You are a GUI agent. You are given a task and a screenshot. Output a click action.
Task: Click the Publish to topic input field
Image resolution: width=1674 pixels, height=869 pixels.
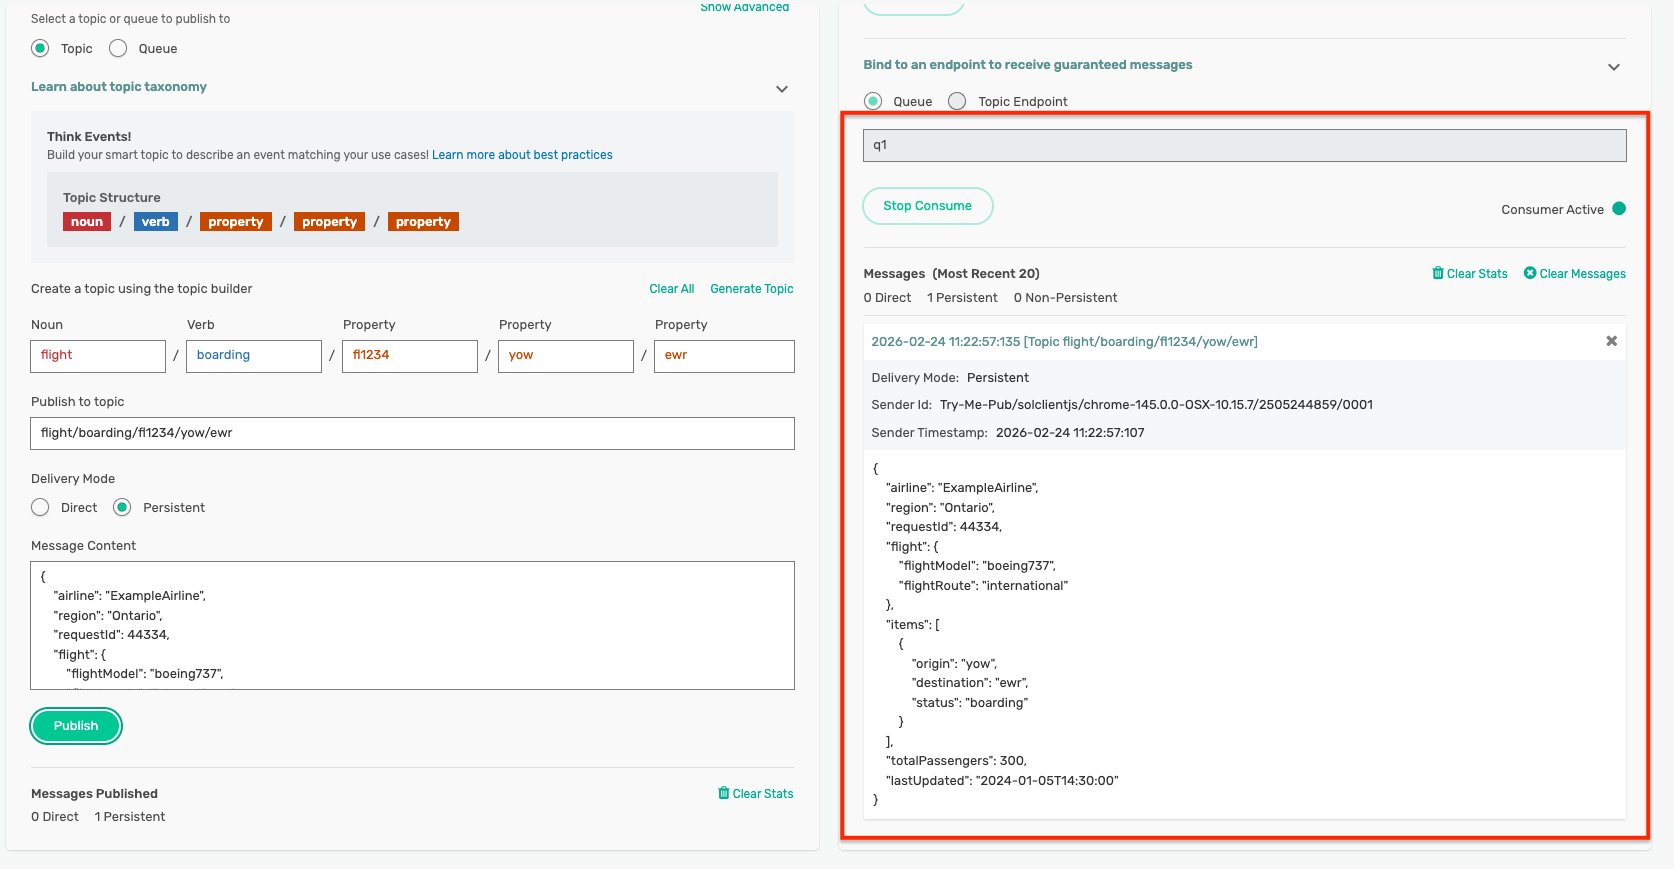coord(412,433)
